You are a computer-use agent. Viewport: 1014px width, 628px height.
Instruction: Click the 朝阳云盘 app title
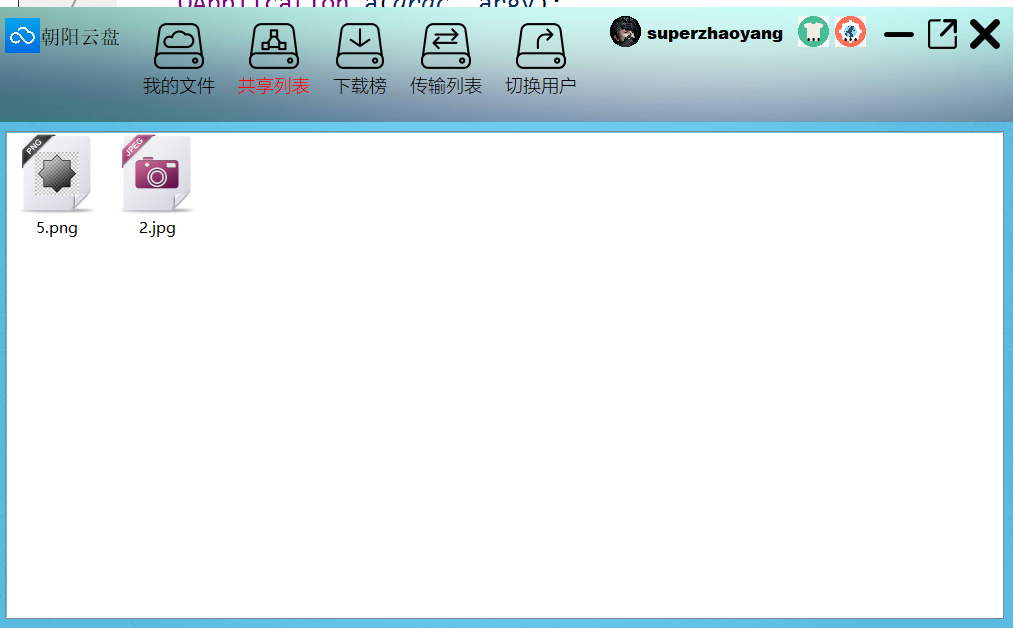click(x=80, y=37)
